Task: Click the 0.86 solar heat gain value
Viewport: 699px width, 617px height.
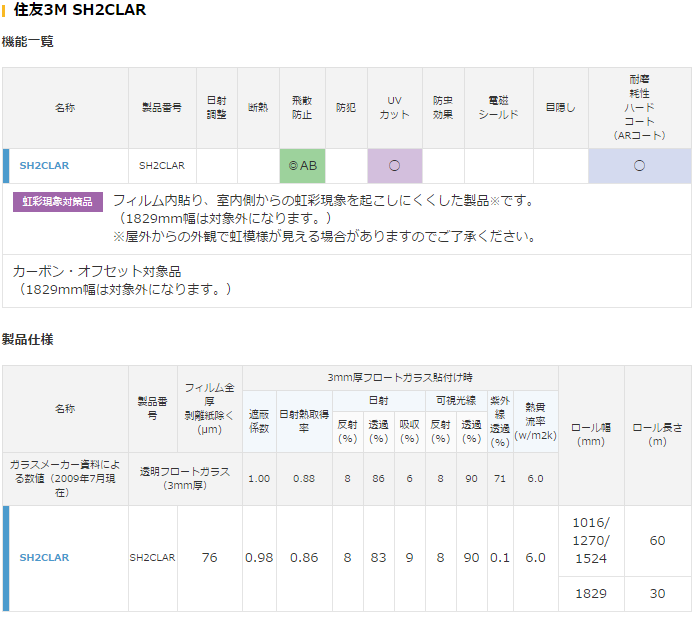Action: click(x=304, y=557)
